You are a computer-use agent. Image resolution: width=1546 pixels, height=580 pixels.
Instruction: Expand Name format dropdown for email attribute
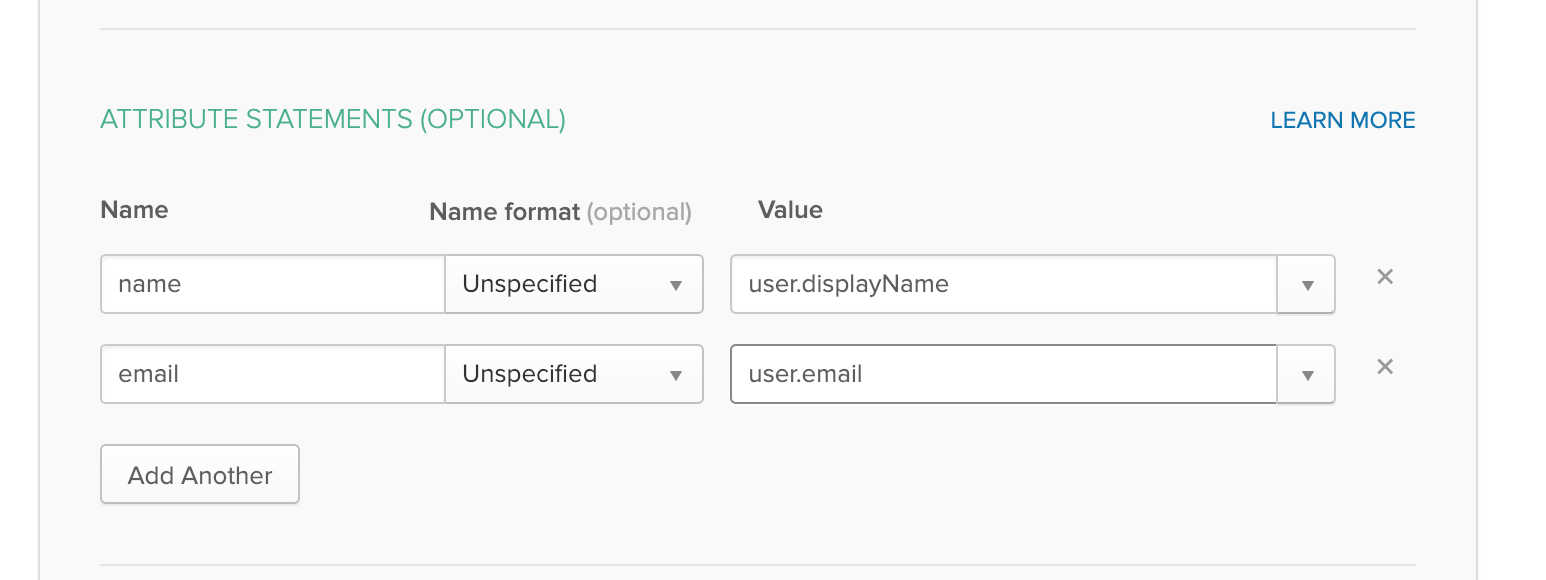click(x=573, y=374)
